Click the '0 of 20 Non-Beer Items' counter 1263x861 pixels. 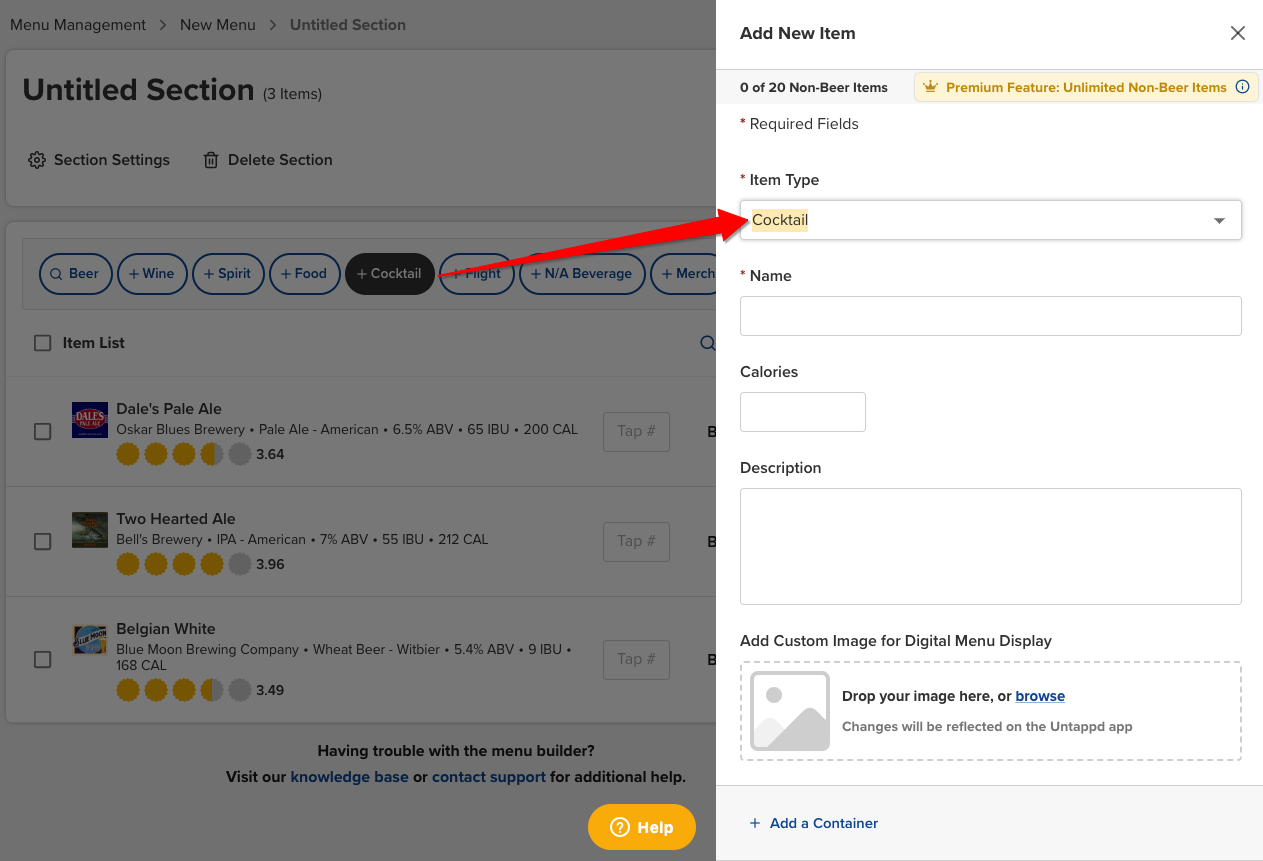(814, 87)
